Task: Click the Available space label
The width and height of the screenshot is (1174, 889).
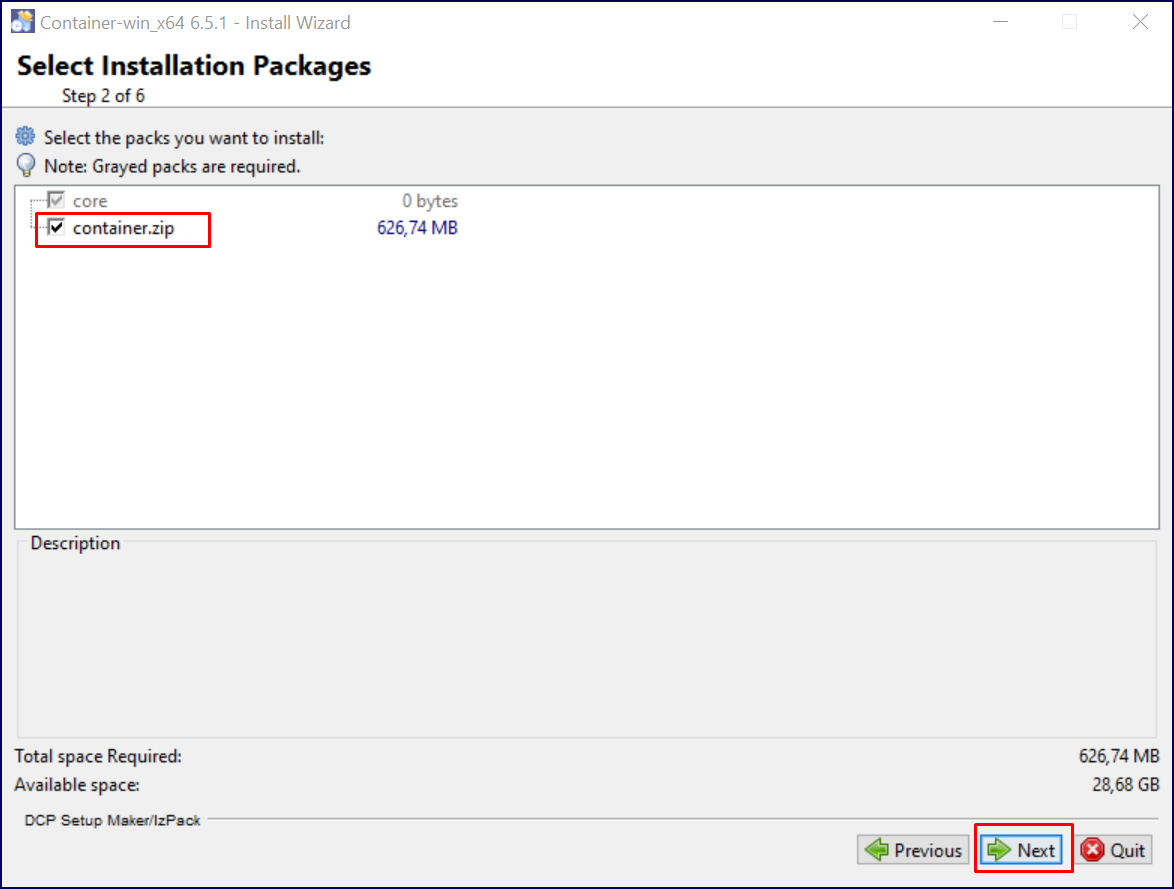Action: 77,785
